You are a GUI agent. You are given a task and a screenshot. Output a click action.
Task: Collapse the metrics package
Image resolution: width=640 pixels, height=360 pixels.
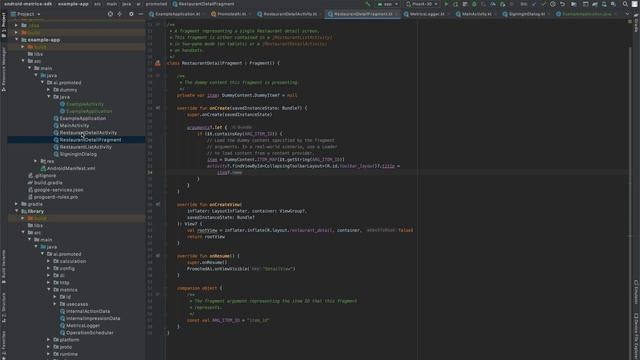49,290
